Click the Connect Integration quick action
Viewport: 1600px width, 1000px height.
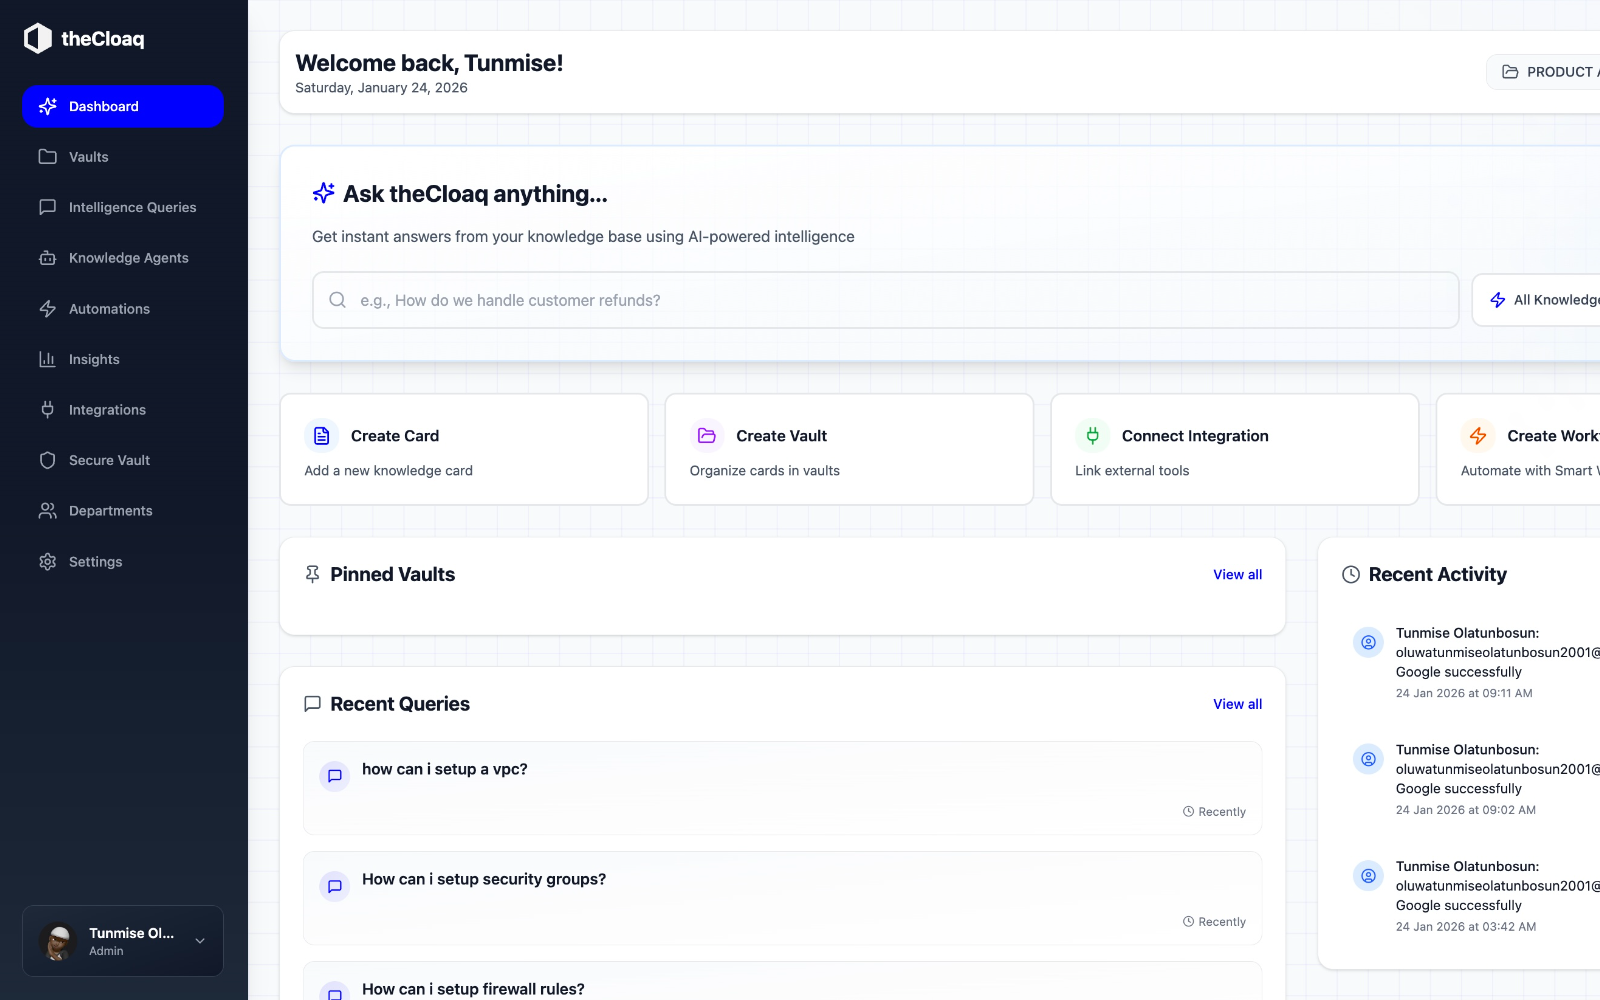(x=1235, y=449)
